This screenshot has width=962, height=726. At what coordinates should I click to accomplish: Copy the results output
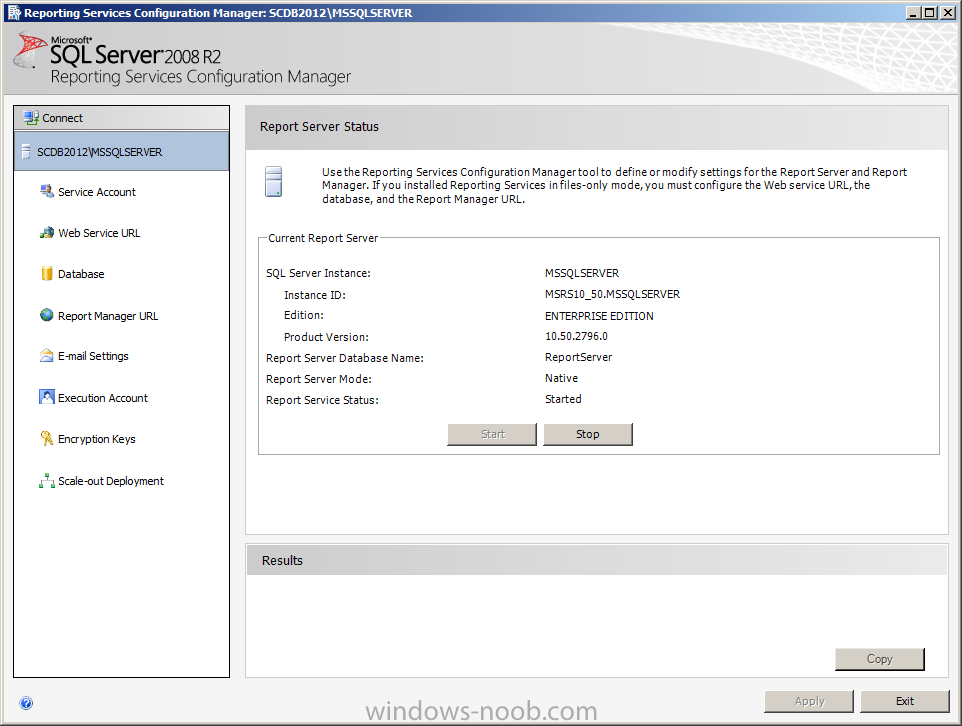coord(879,658)
